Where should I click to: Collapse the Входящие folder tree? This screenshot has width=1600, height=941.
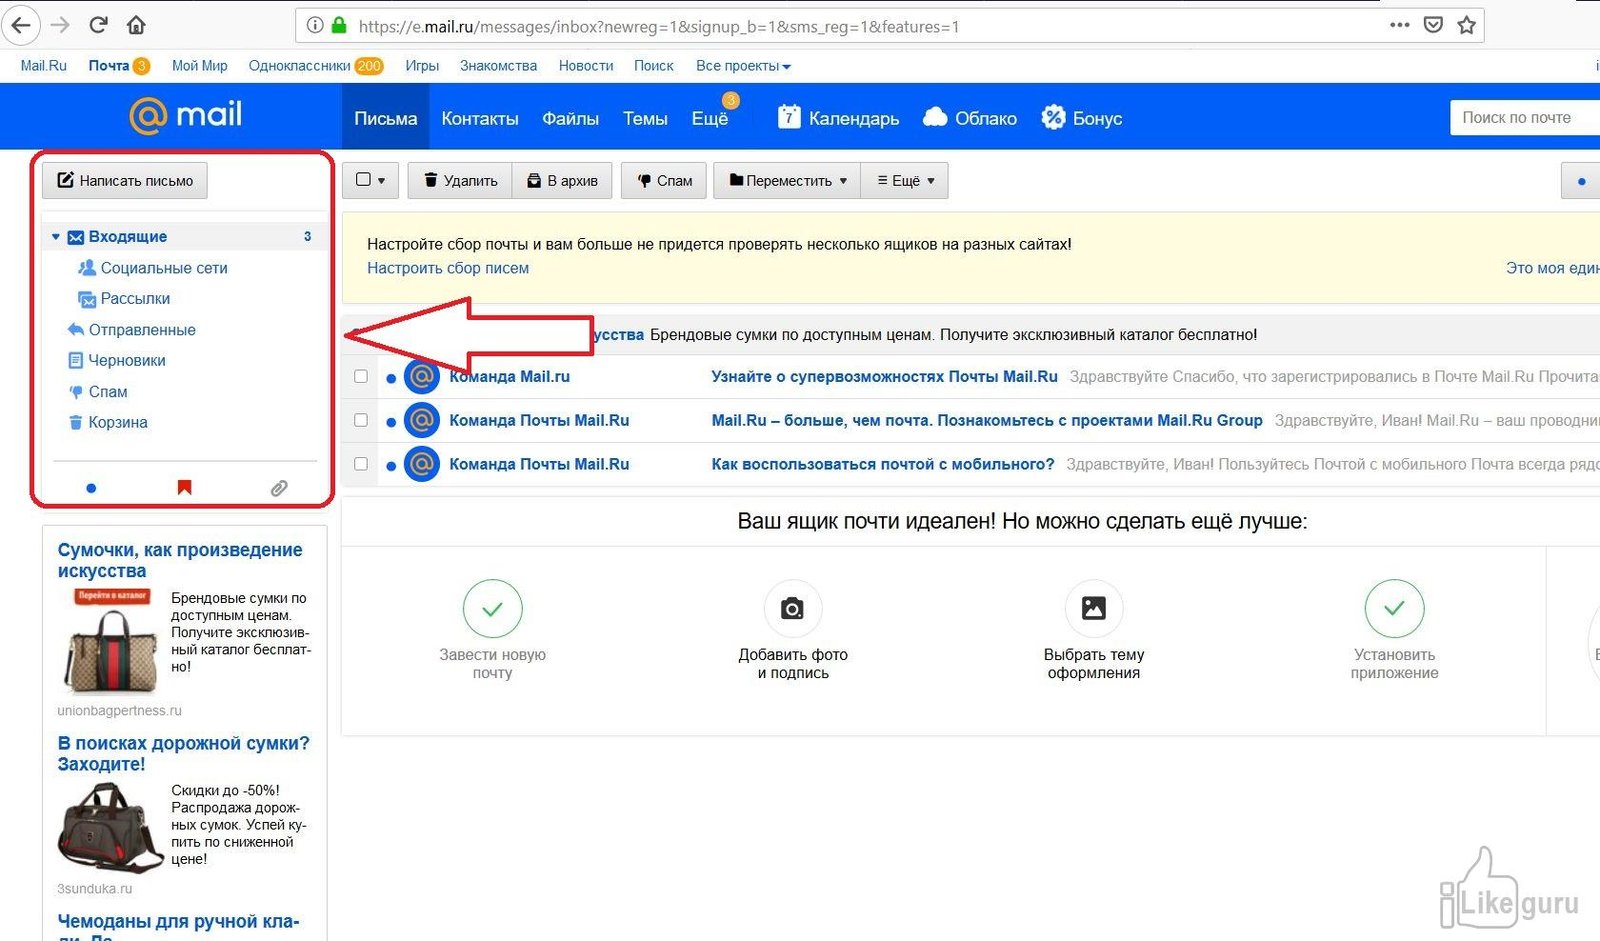(x=56, y=237)
